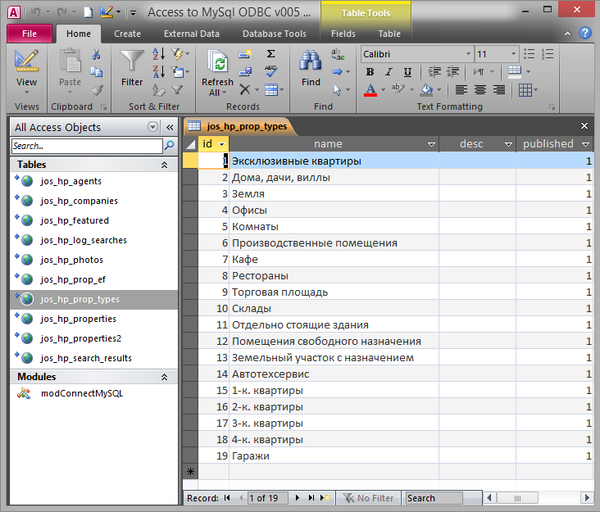Click the navigation pane Search box

(86, 146)
